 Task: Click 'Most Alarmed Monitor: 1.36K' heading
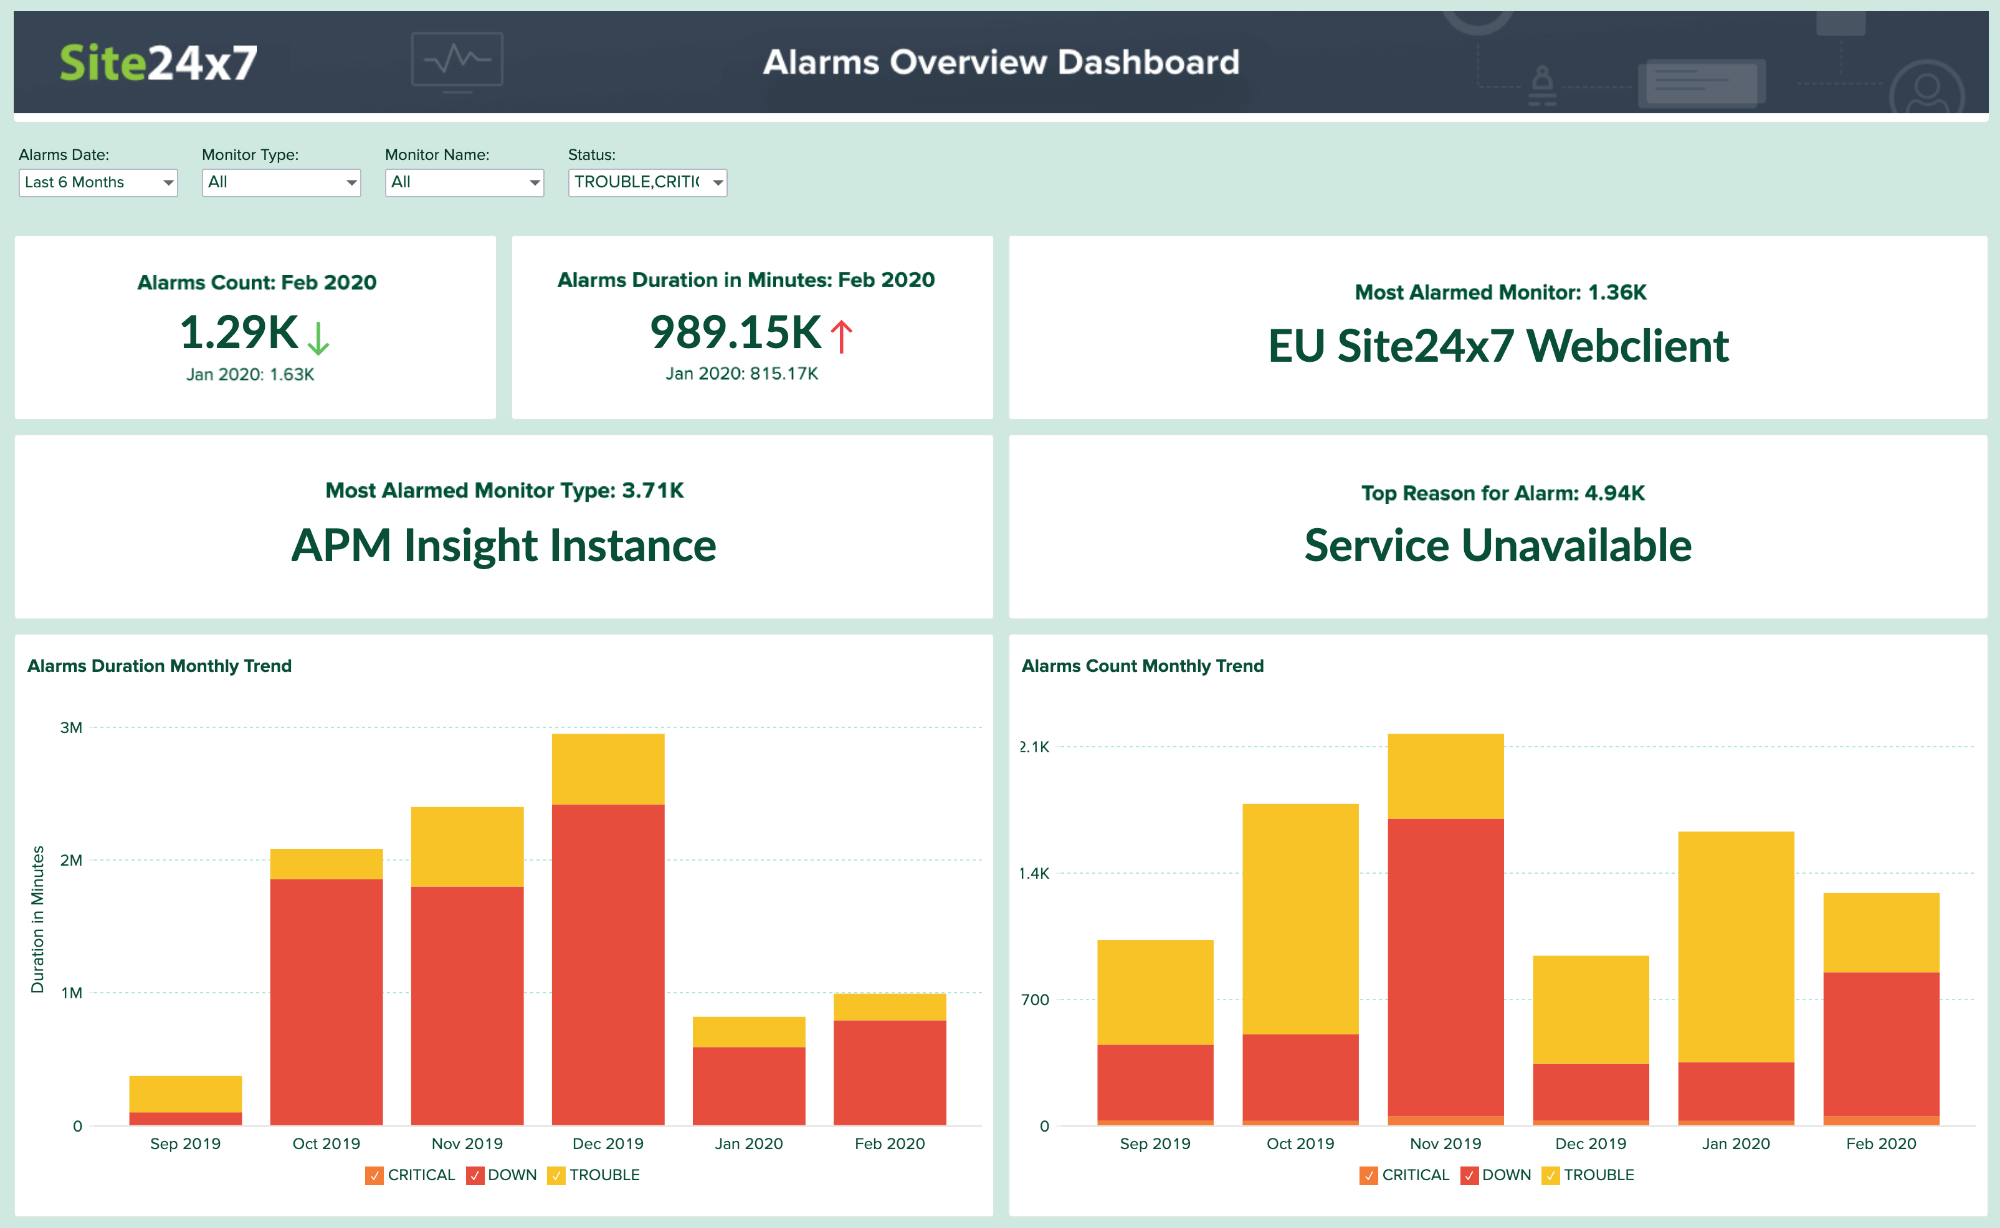1501,292
